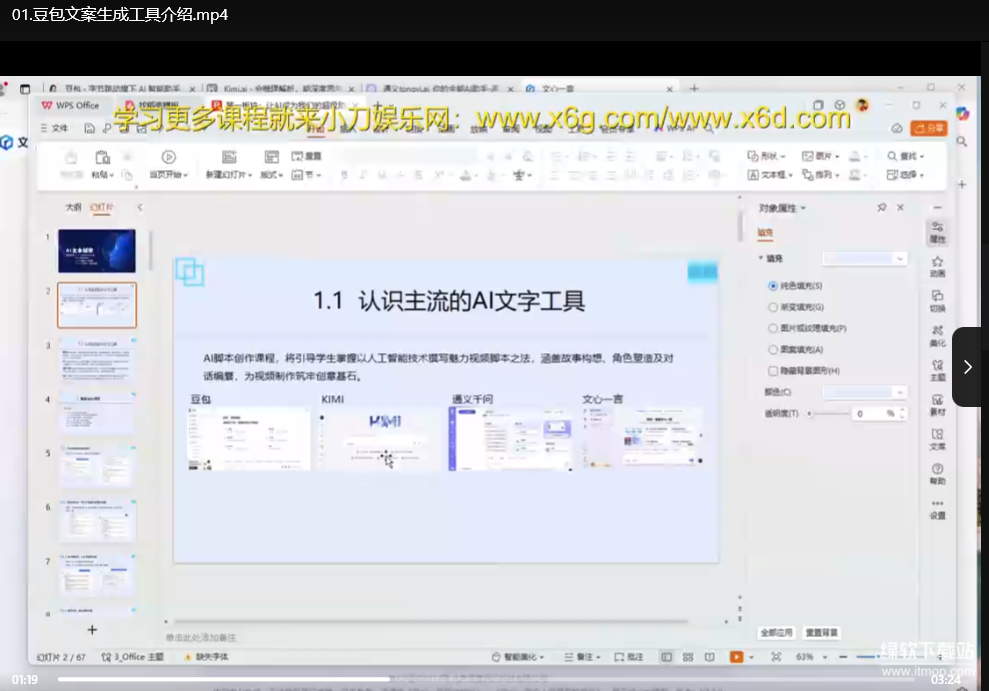Open Transition (切换) panel in right sidebar

pyautogui.click(x=937, y=301)
